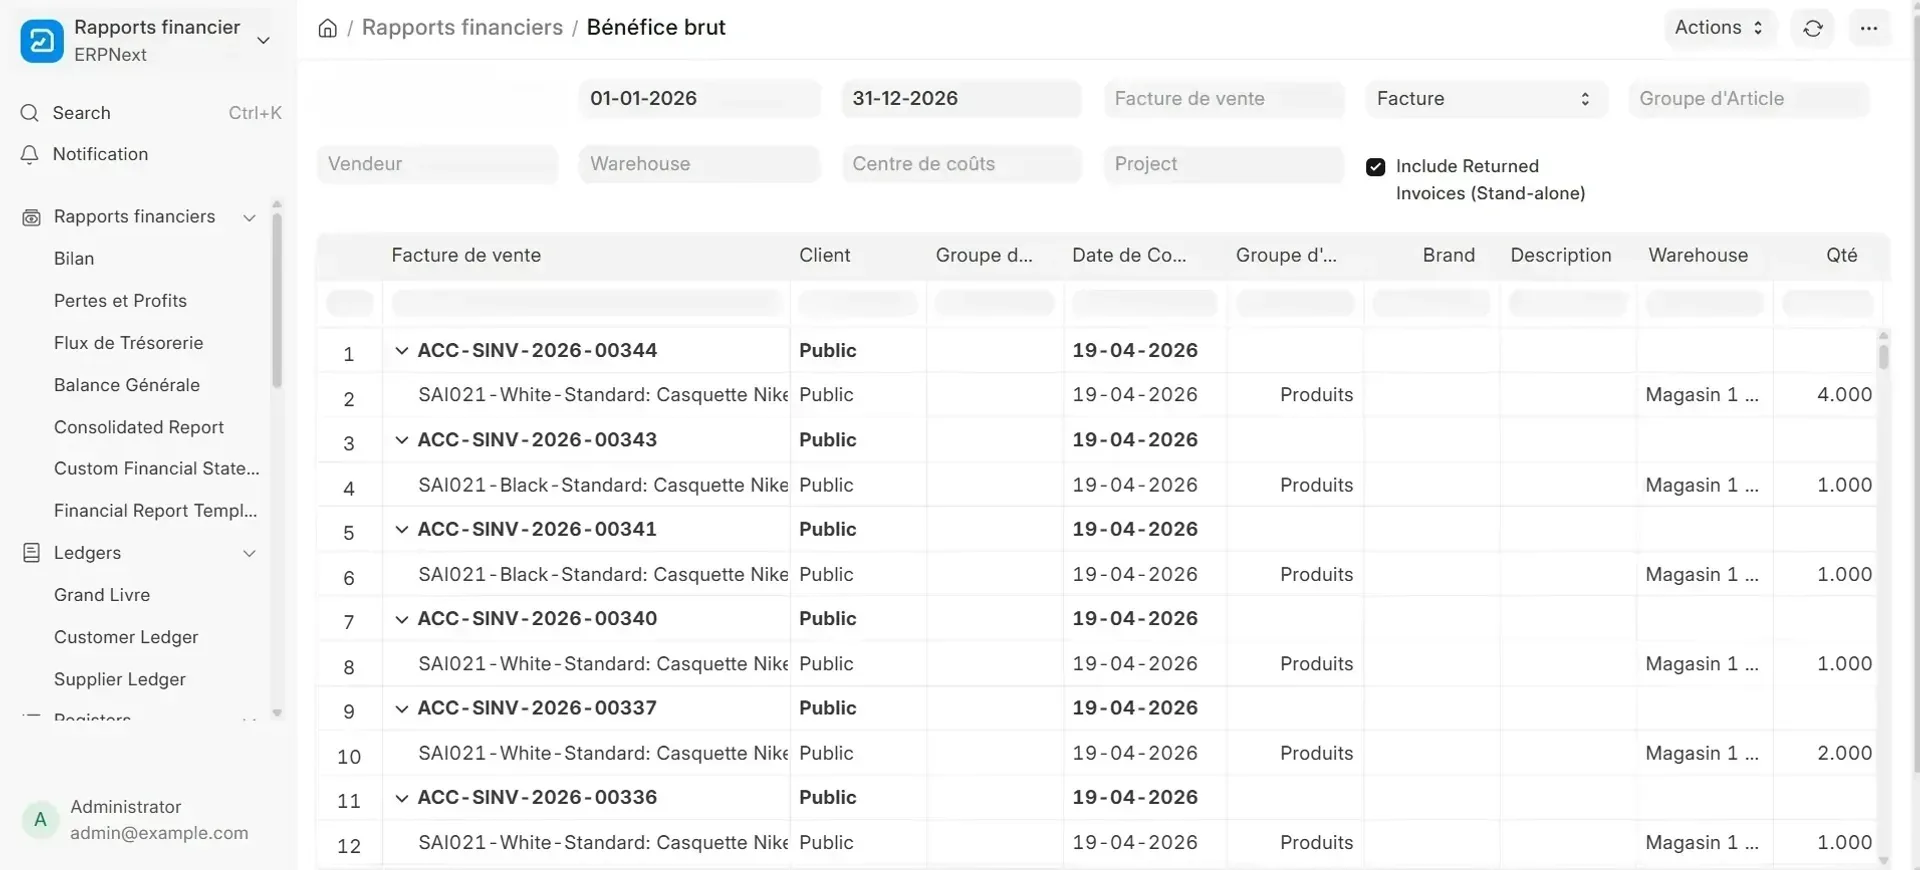
Task: Collapse invoice ACC-SINV-2026-00341 row
Action: tap(401, 530)
